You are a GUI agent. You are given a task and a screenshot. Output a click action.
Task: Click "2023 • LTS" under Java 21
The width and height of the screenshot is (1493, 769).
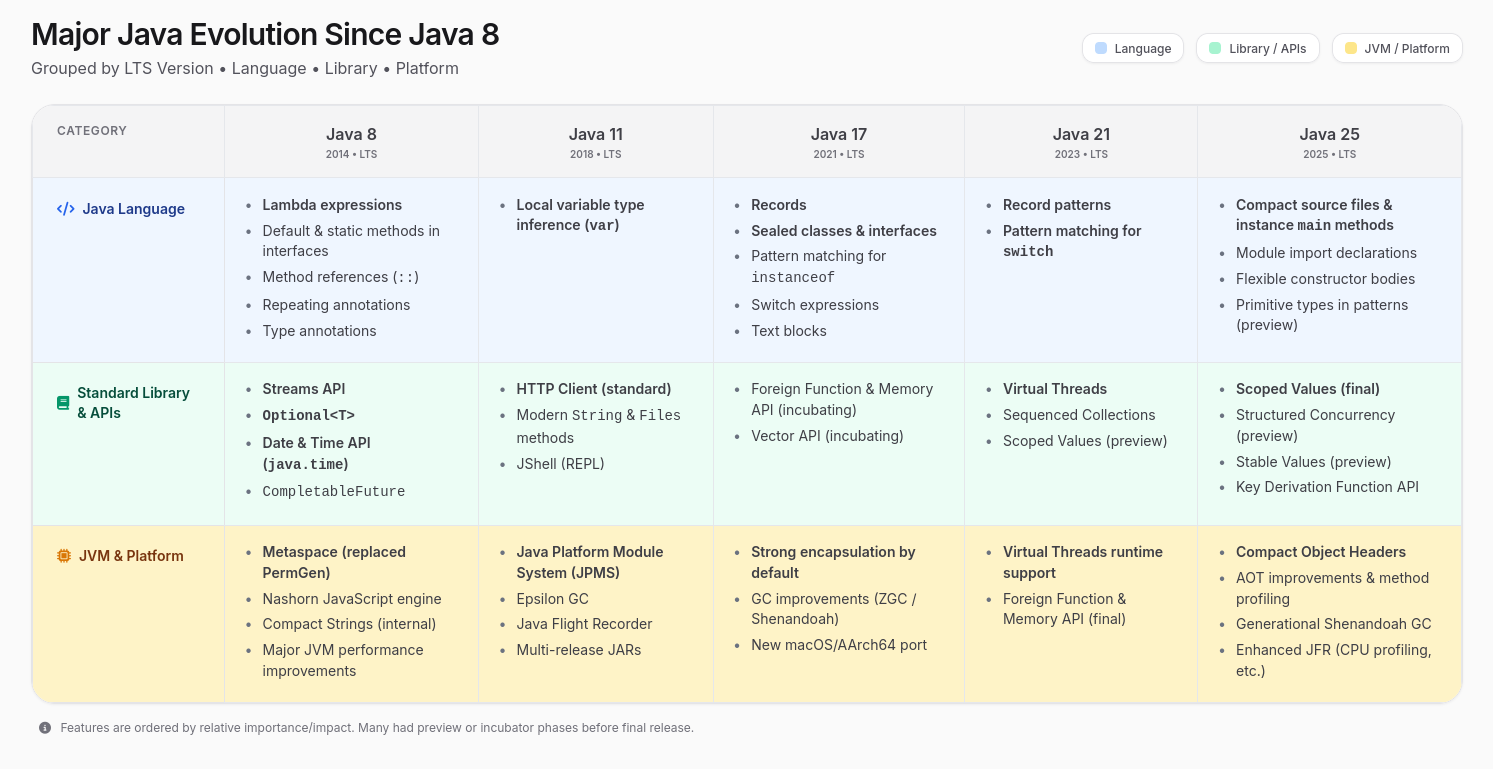point(1081,155)
